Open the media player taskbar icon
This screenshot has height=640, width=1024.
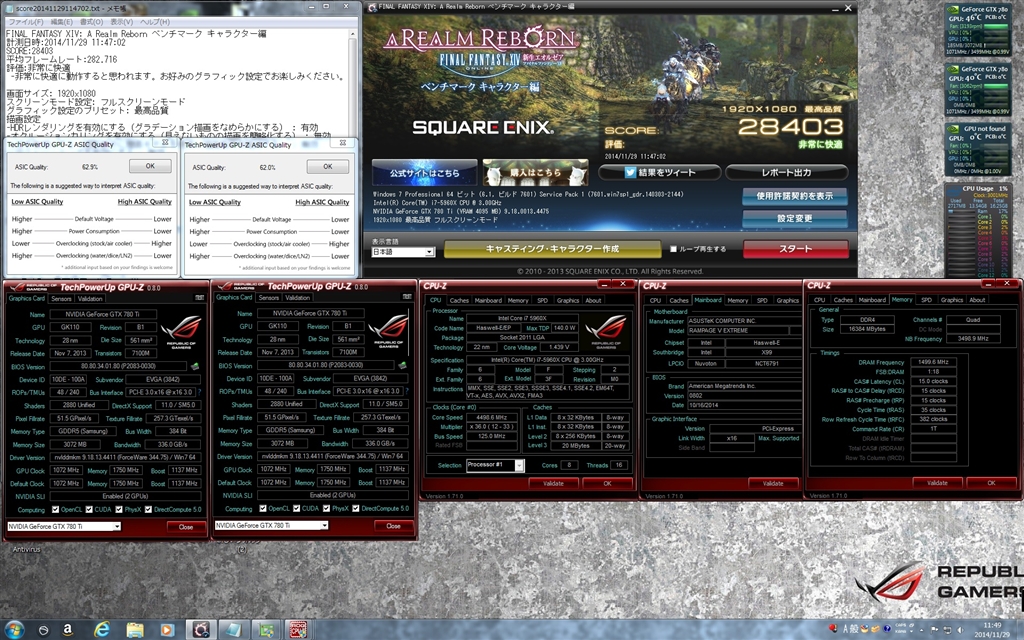coord(167,630)
